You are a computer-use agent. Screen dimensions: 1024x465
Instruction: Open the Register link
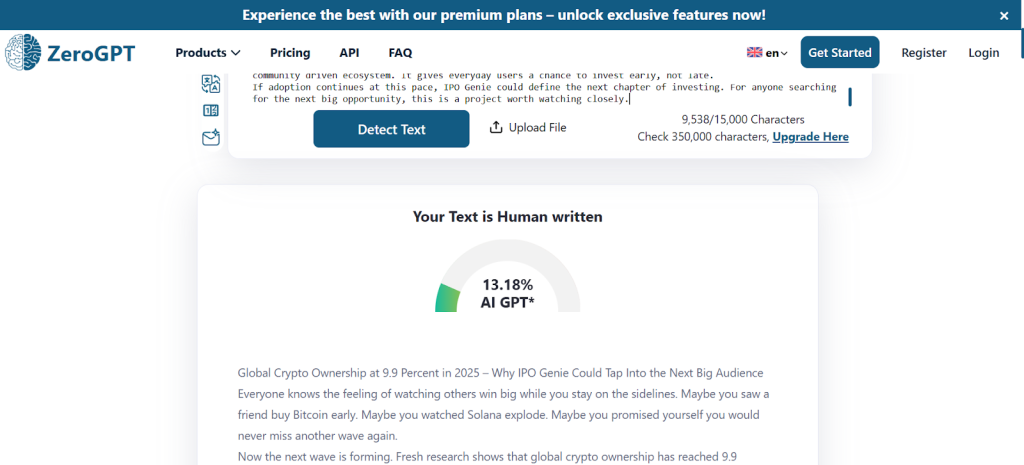(x=924, y=53)
